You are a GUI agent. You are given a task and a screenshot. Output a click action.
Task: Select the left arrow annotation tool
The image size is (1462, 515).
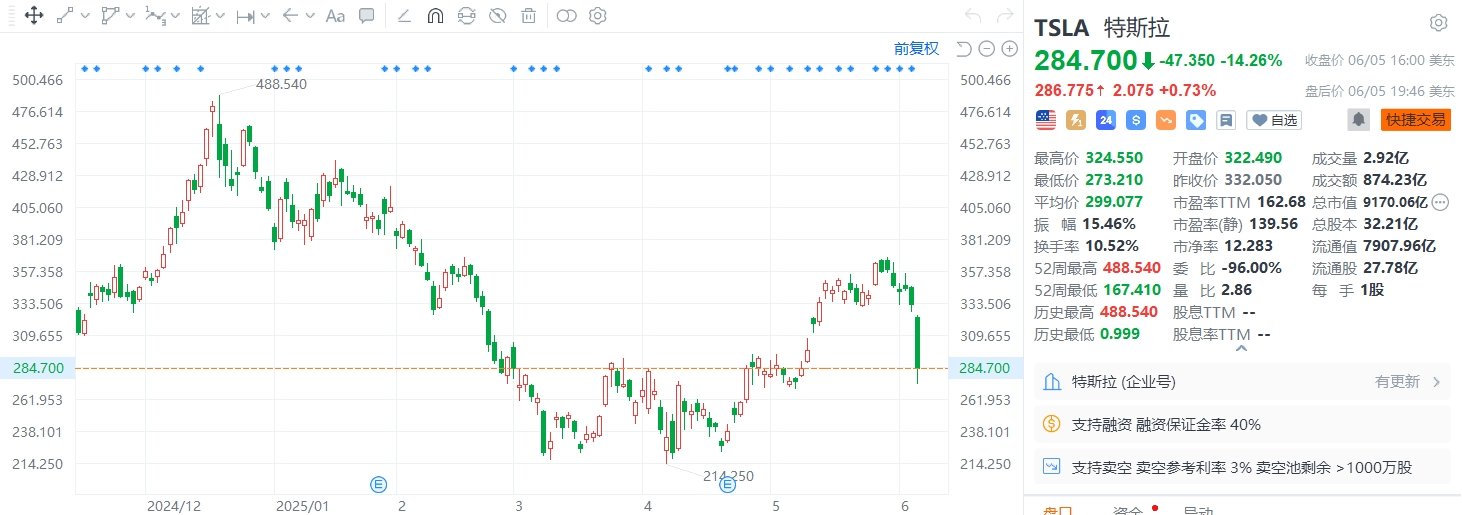[x=290, y=16]
